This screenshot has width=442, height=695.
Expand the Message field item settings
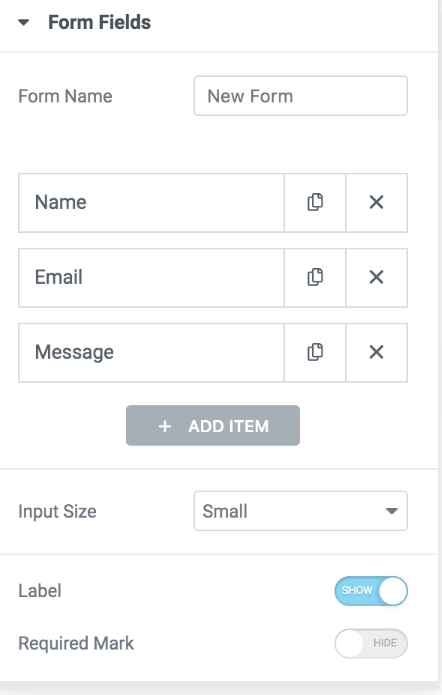[151, 352]
